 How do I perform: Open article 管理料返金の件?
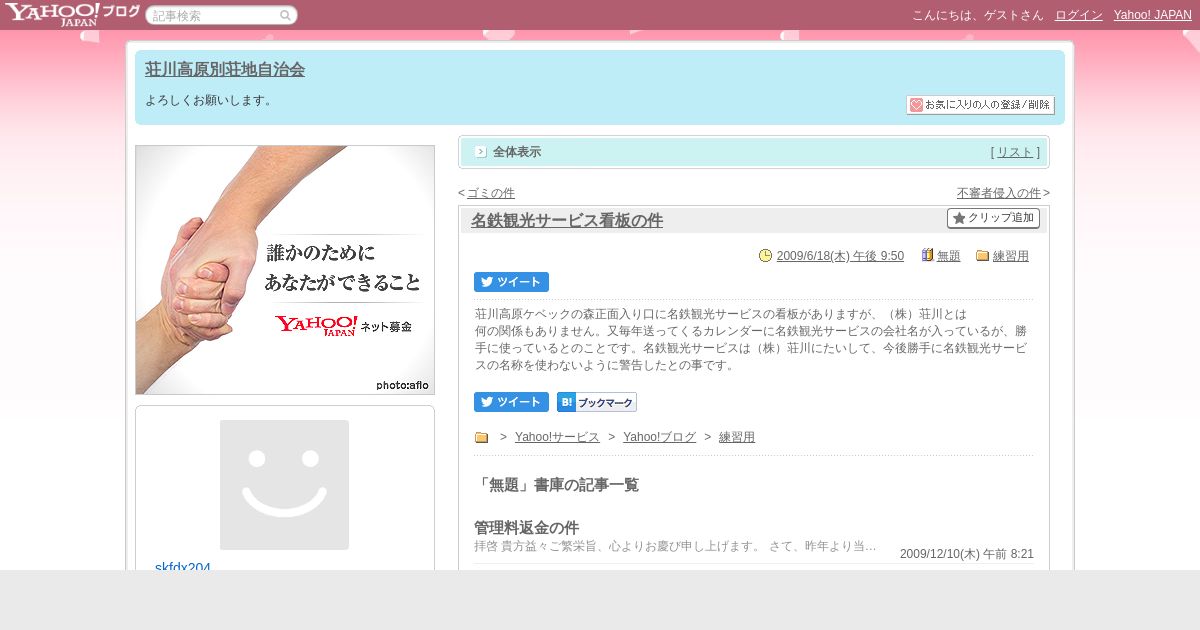pyautogui.click(x=526, y=527)
